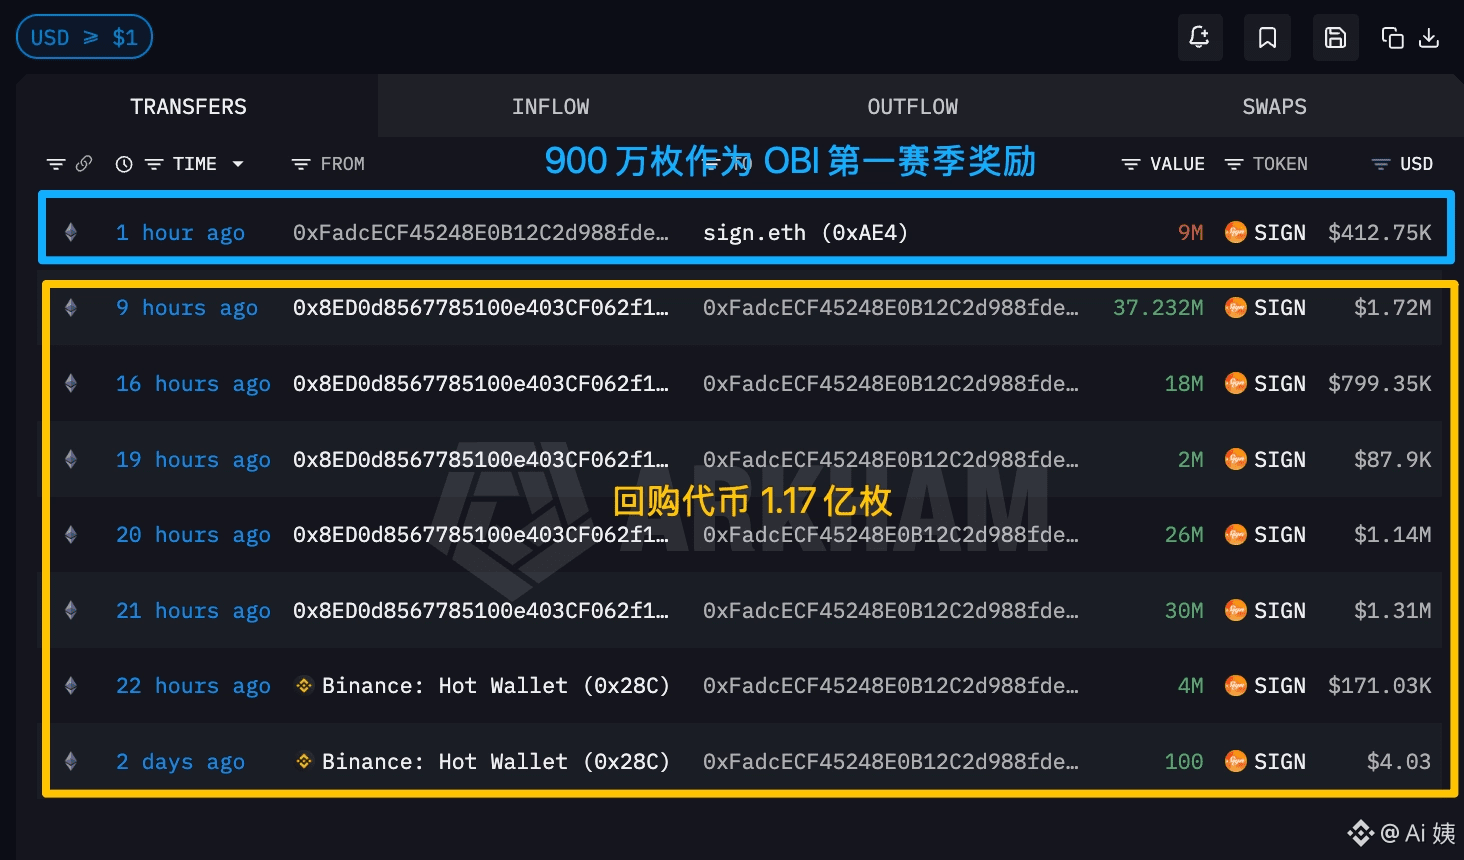
Task: Click the SIGN token icon in the $1.31M row
Action: 1236,610
